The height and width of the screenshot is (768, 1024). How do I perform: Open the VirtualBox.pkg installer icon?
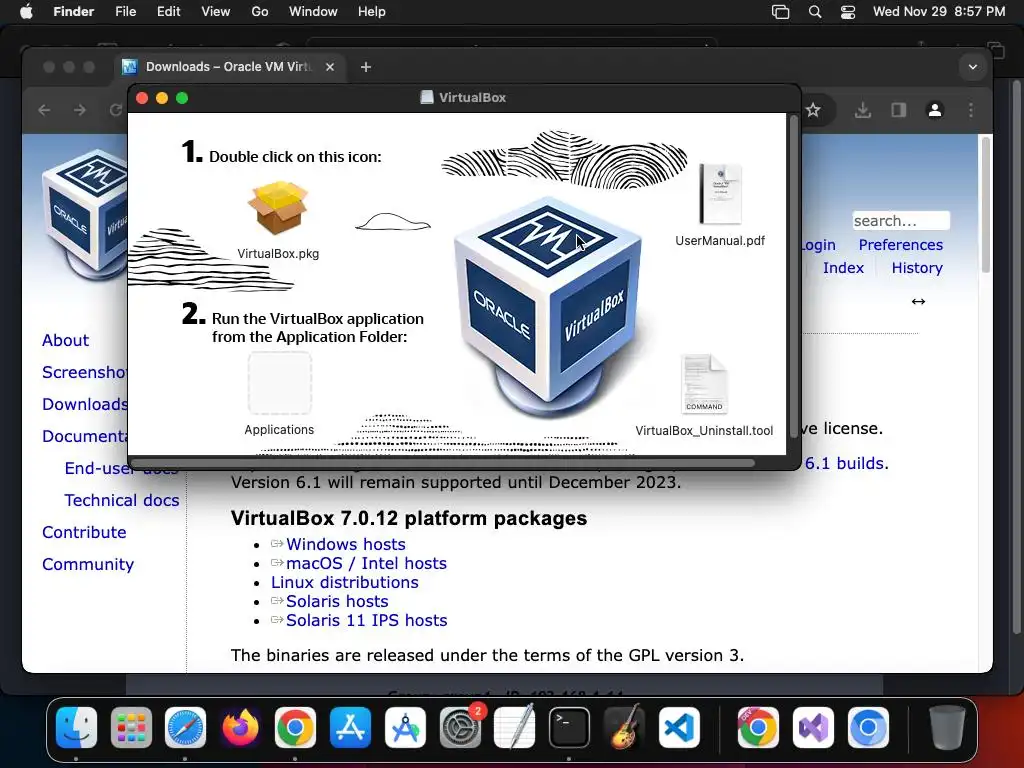(278, 208)
